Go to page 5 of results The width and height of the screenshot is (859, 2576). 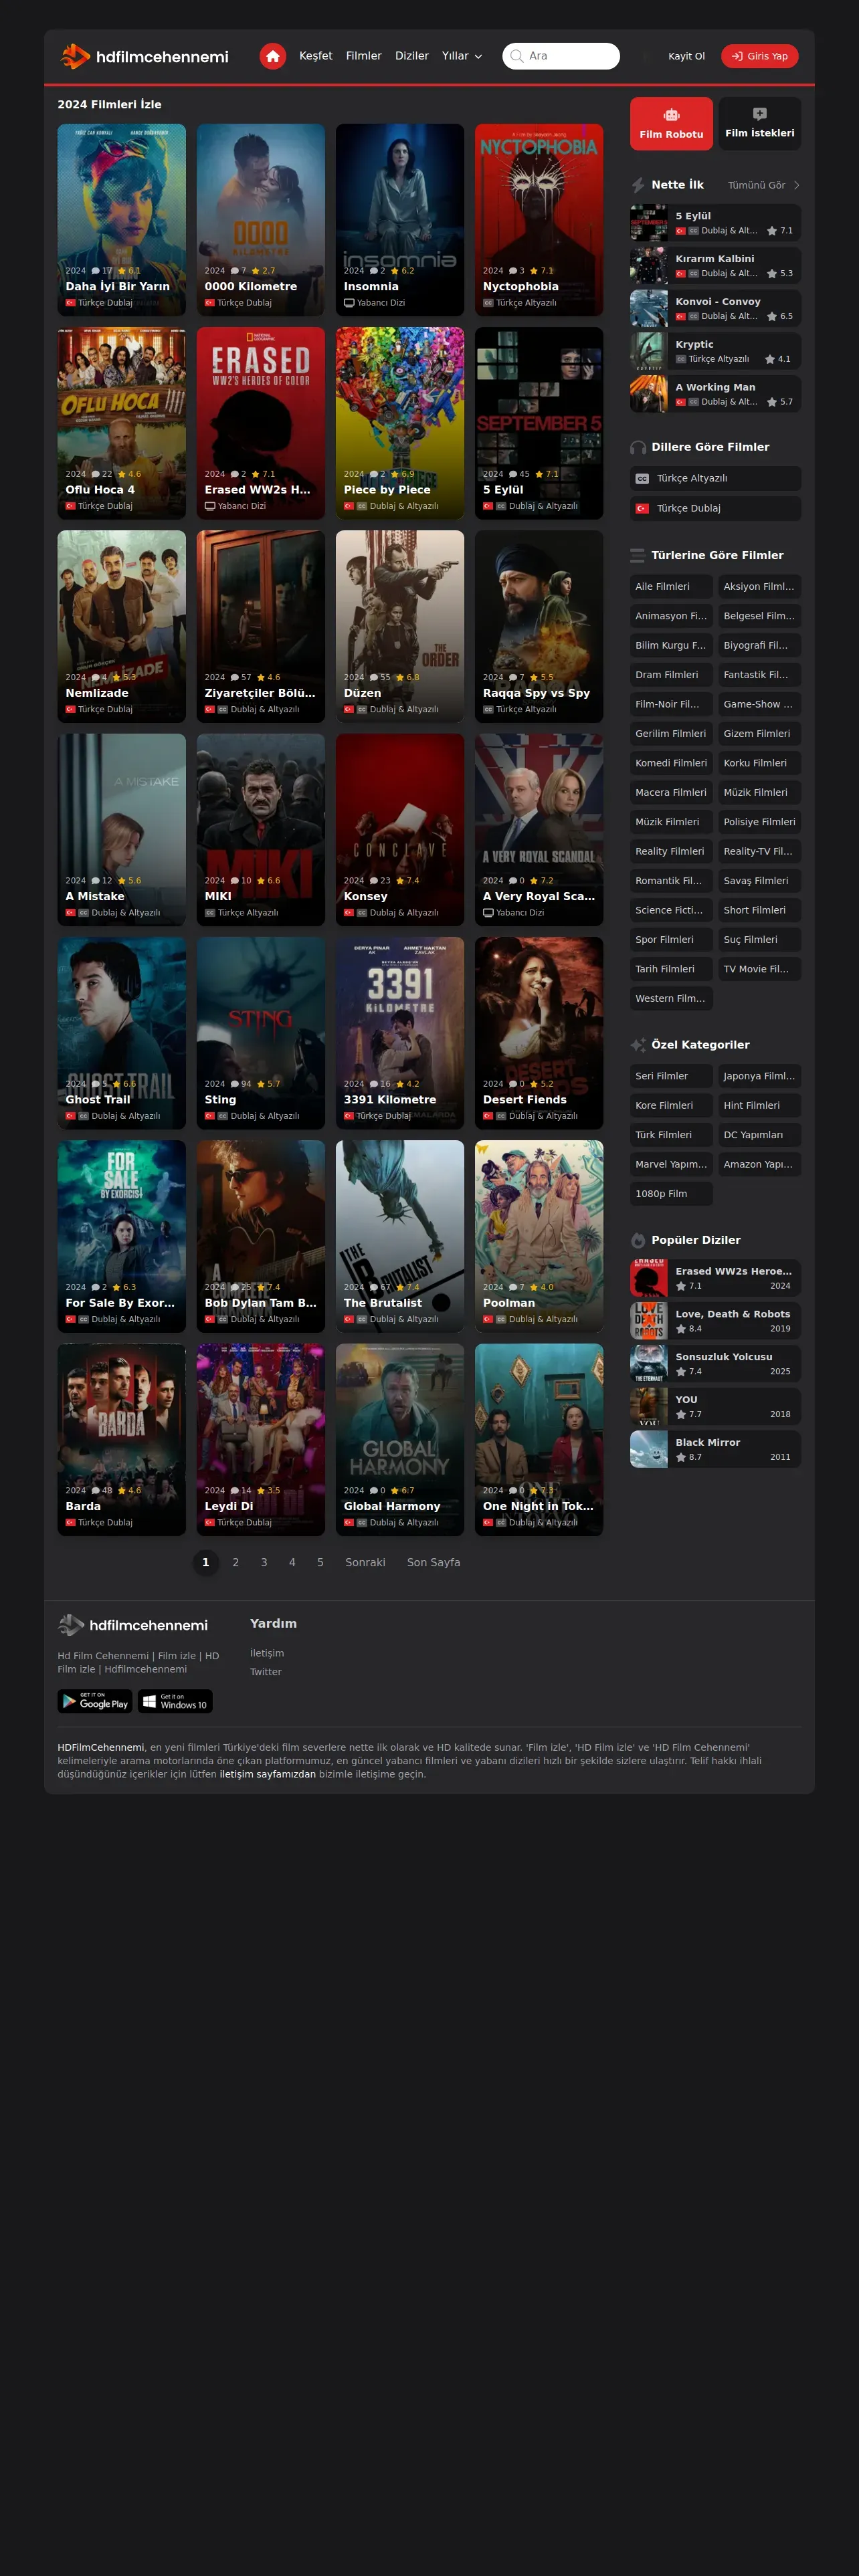[x=320, y=1562]
